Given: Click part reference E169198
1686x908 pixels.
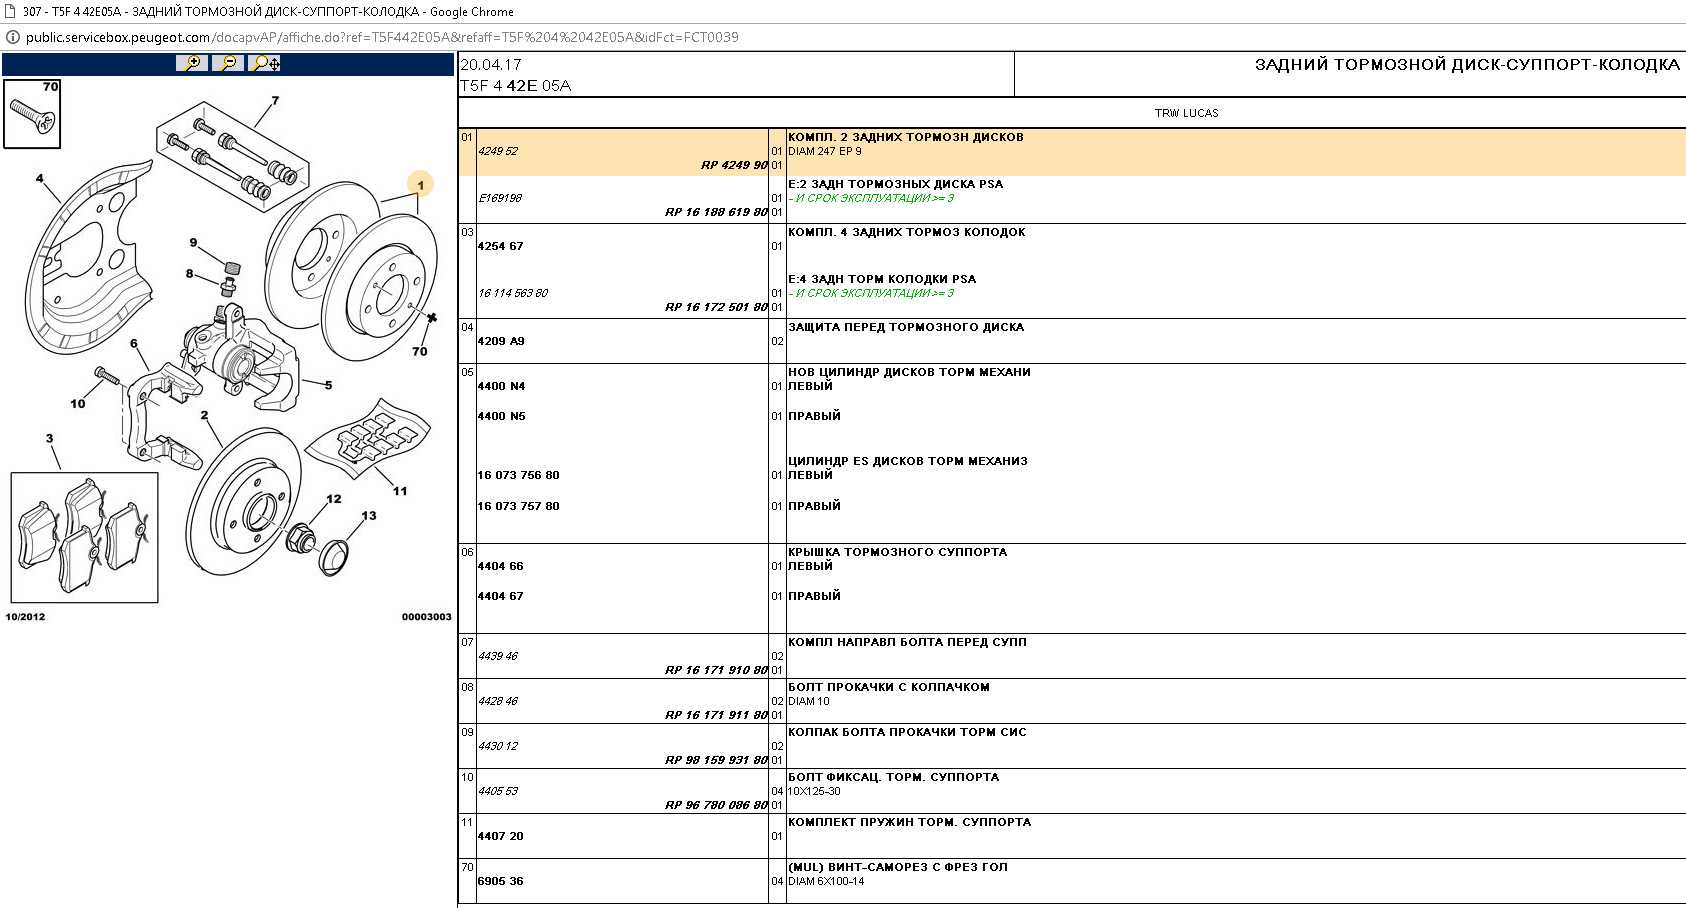Looking at the screenshot, I should point(500,199).
